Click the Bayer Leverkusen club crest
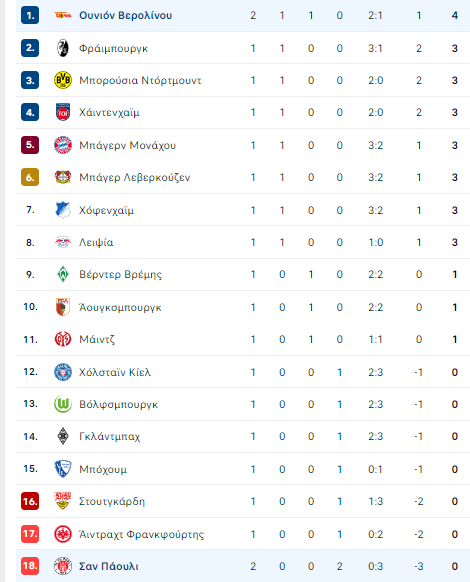The image size is (470, 582). point(63,177)
